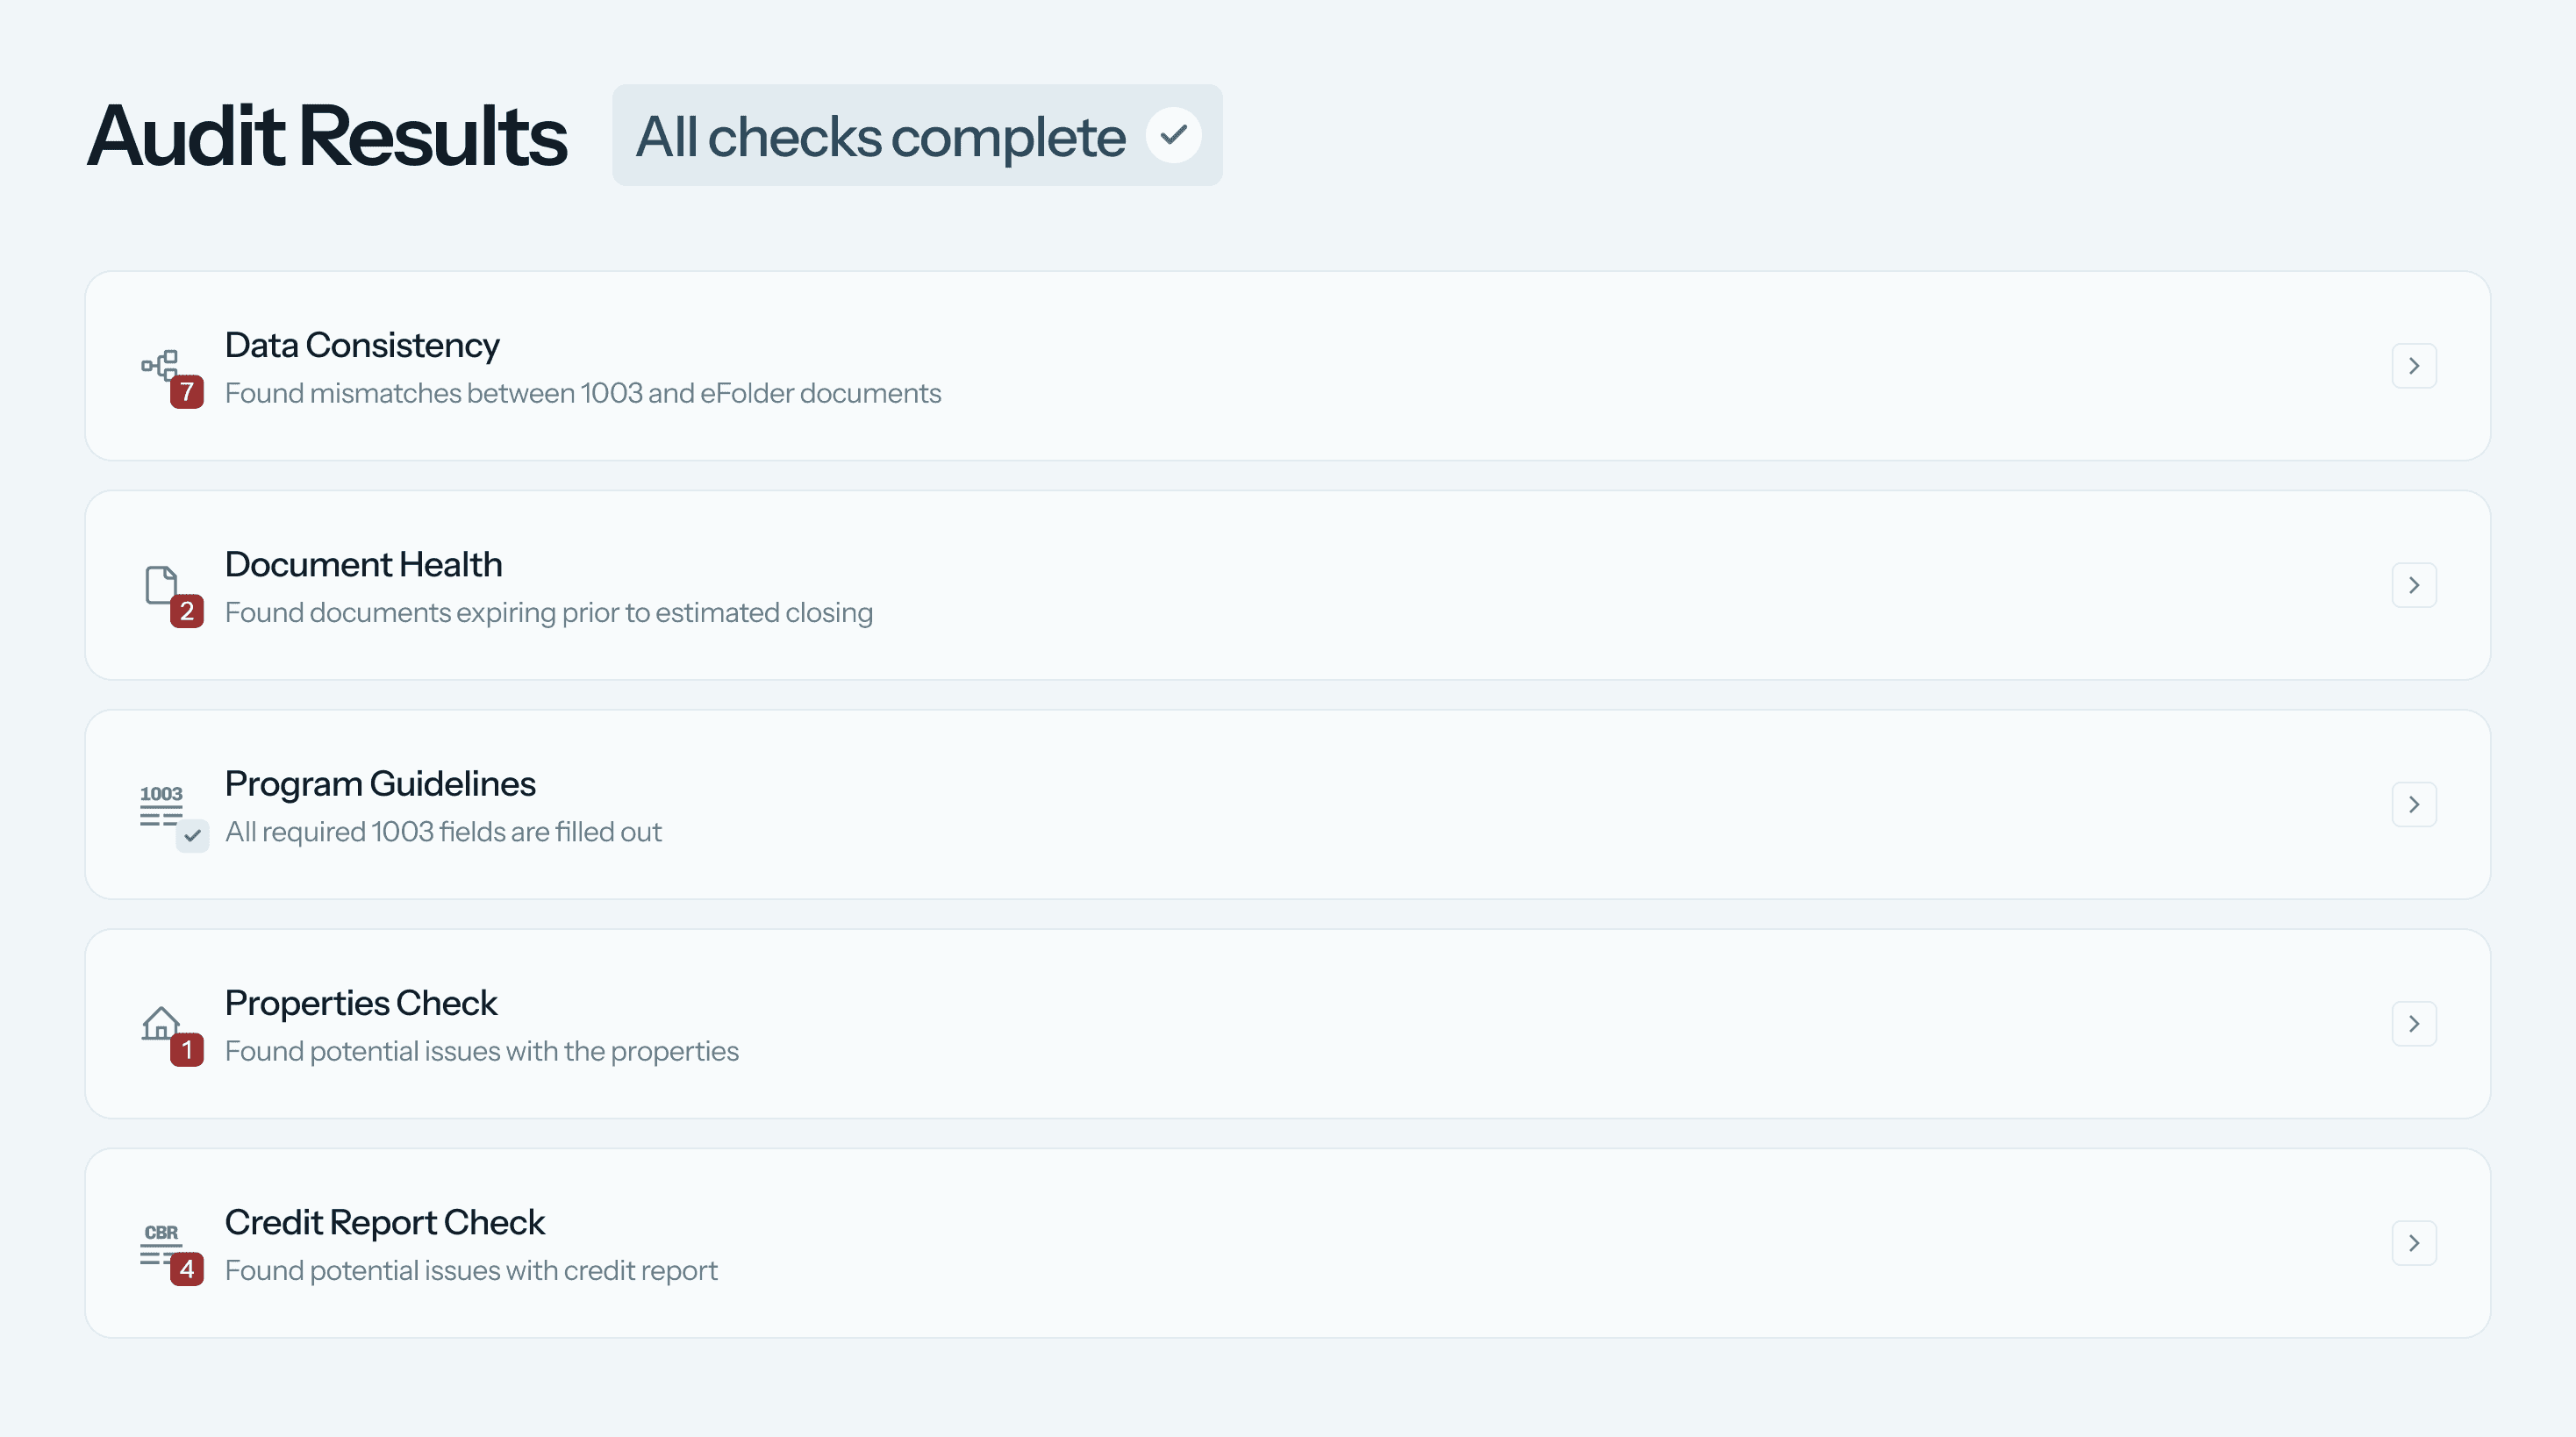Click the red 4 badge on Credit Report Check
The width and height of the screenshot is (2576, 1437).
(187, 1269)
